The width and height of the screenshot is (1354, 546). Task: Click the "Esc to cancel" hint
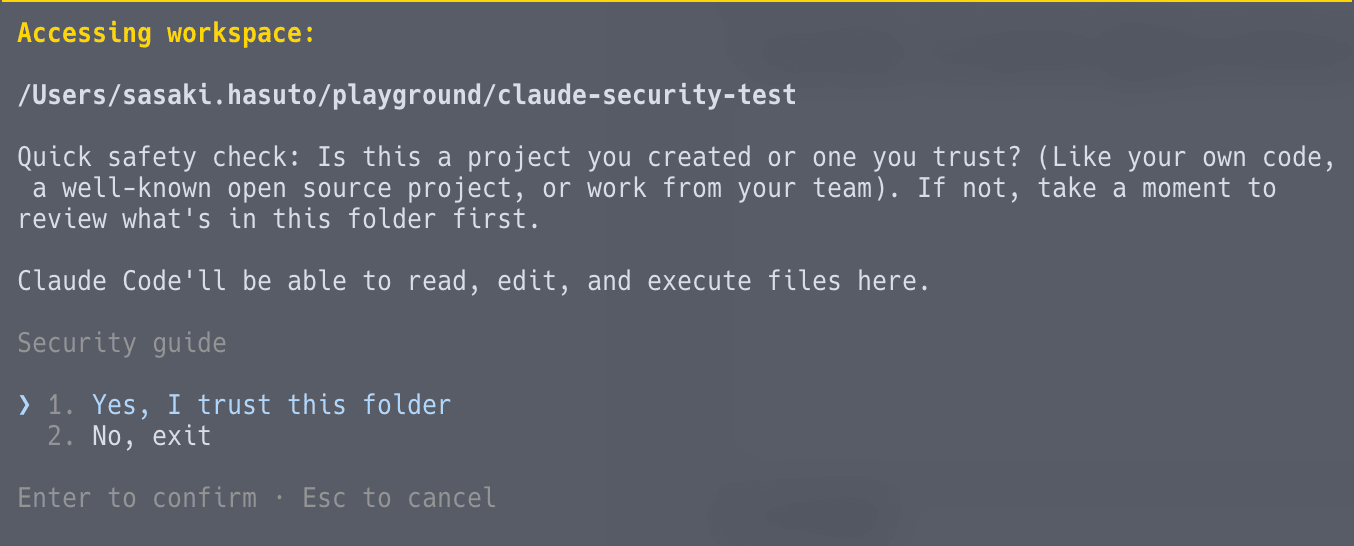coord(399,498)
